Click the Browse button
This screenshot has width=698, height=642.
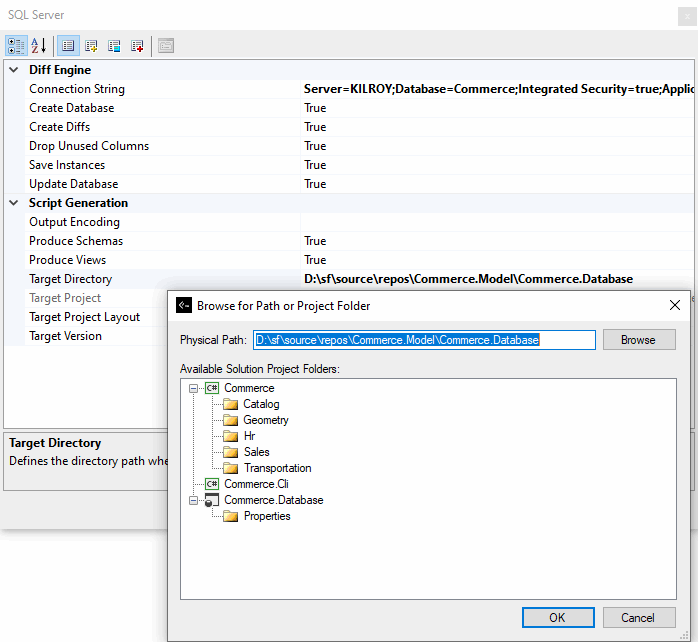coord(639,340)
